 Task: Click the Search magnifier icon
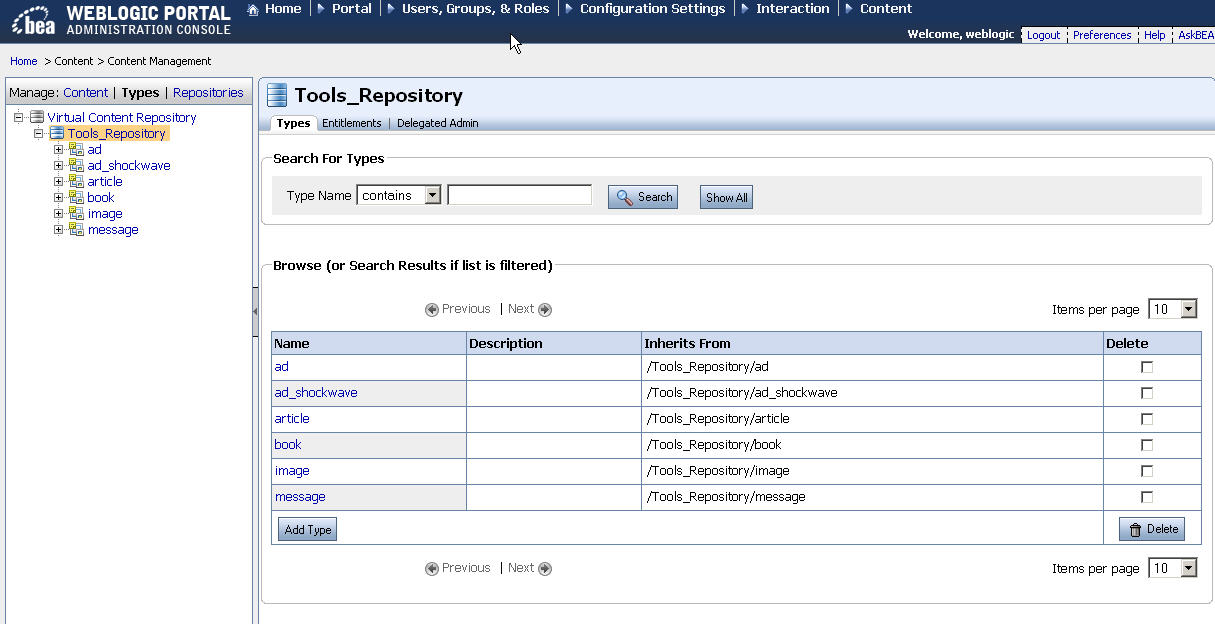(625, 196)
